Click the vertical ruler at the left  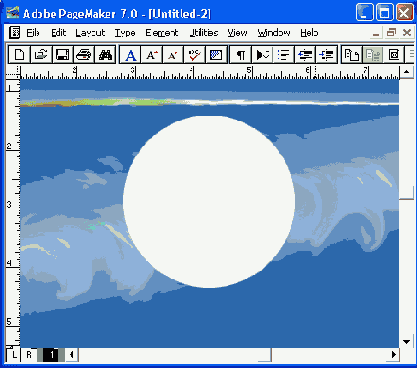[13, 213]
